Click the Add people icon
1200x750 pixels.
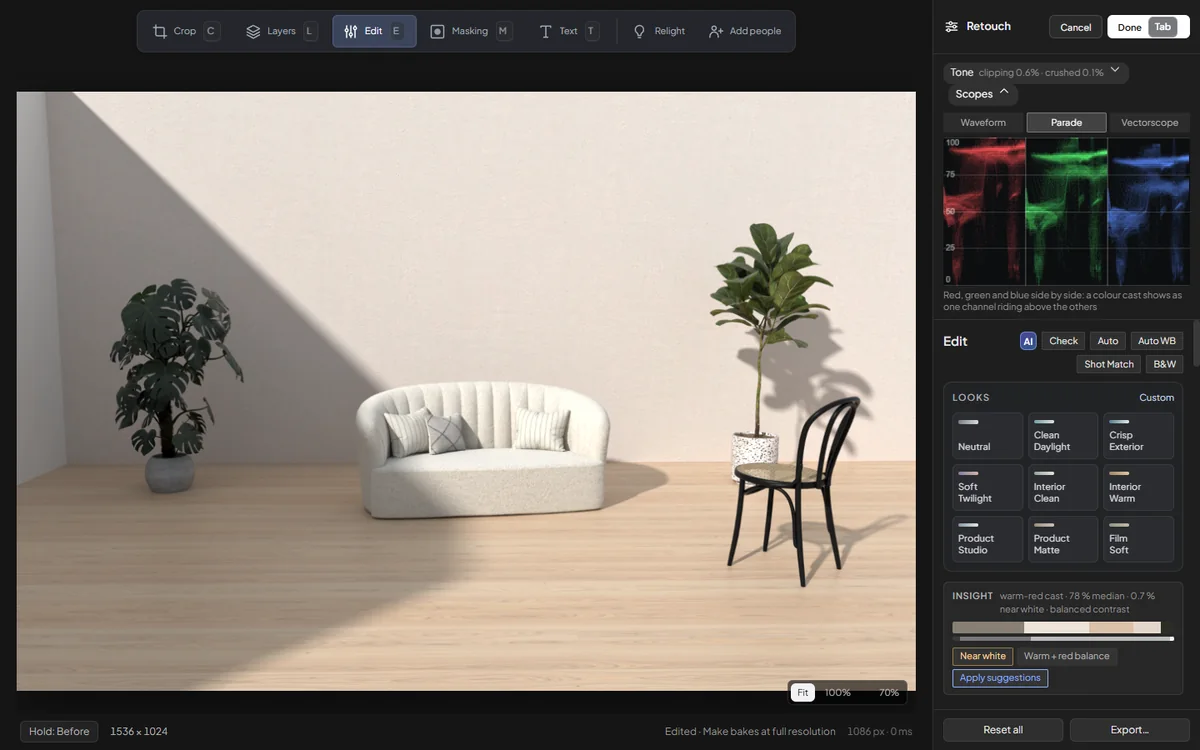(715, 31)
